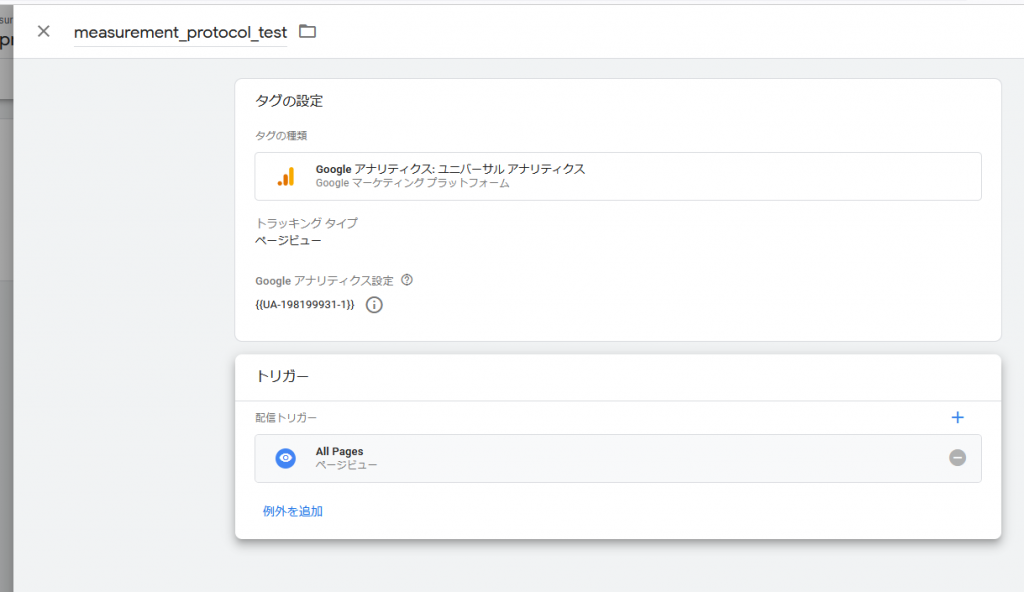Click the トラッキング タイプ label
The image size is (1024, 592).
(306, 223)
